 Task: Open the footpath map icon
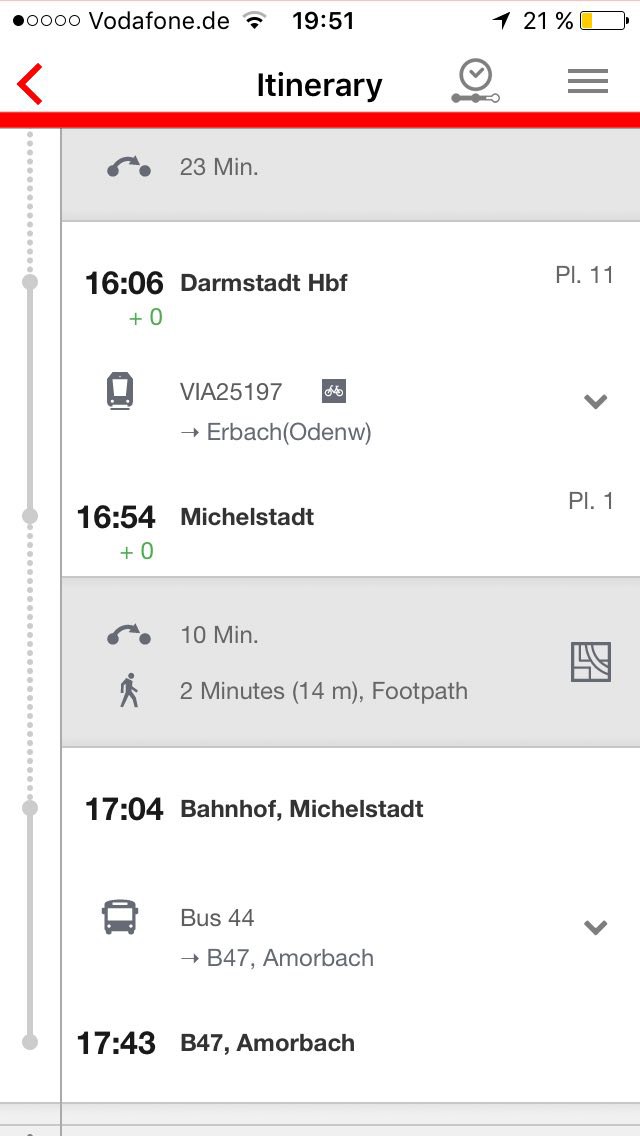[590, 662]
